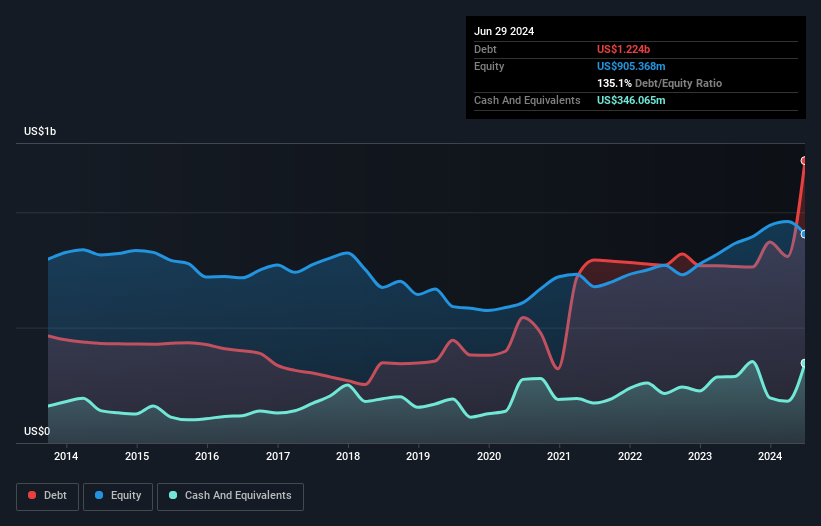Click the US$346.065m cash value
Image resolution: width=821 pixels, height=526 pixels.
point(631,100)
